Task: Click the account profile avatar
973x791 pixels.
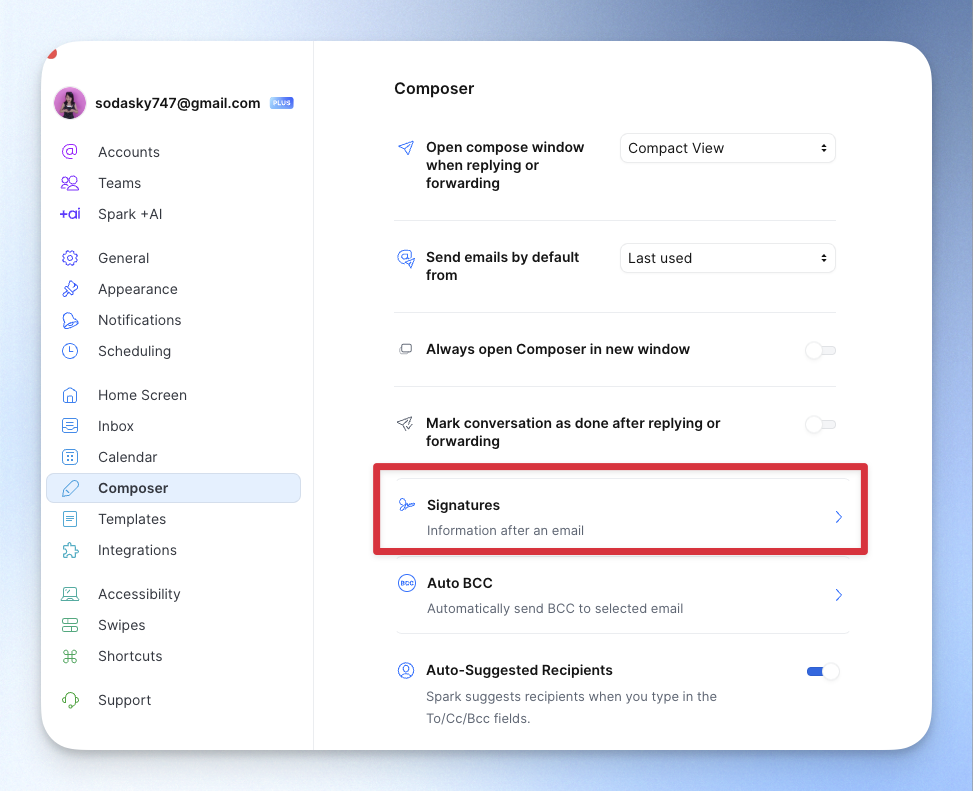Action: click(x=70, y=103)
